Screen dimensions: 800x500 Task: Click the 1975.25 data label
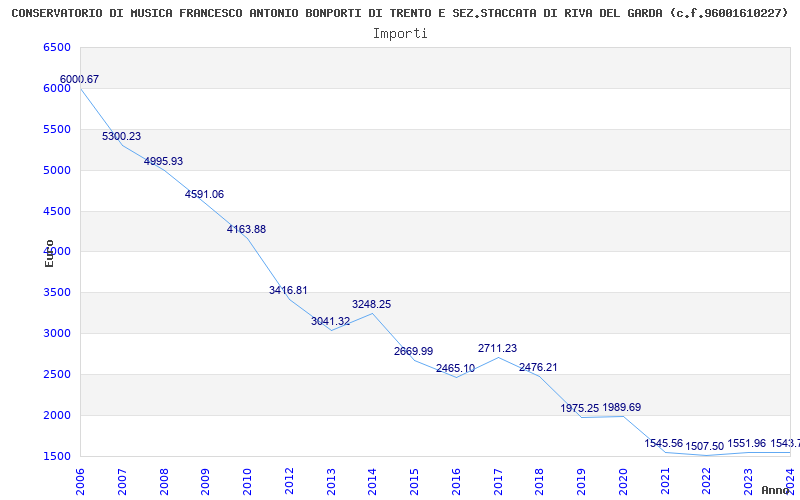(x=580, y=409)
